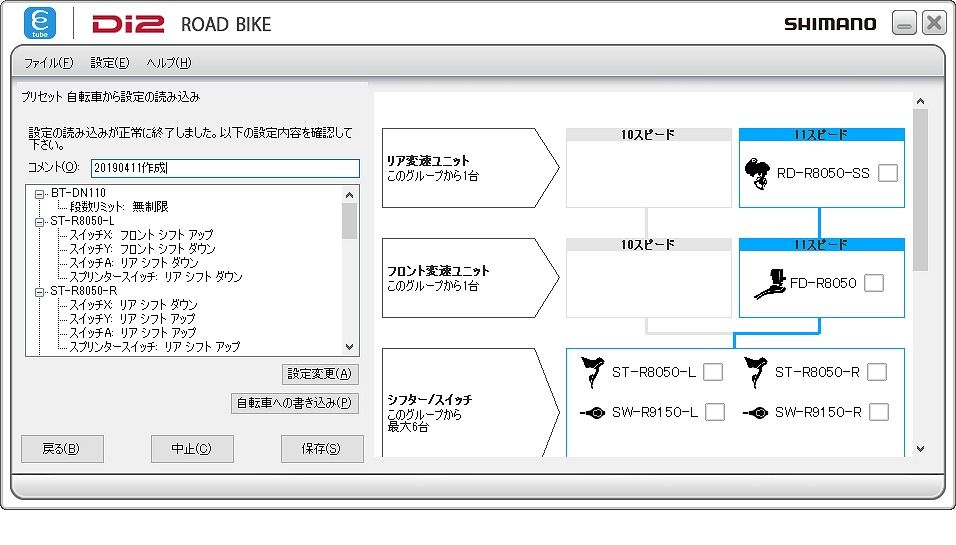This screenshot has height=545, width=956.
Task: Click the 10スピード header in rear derailleur row
Action: 649,135
